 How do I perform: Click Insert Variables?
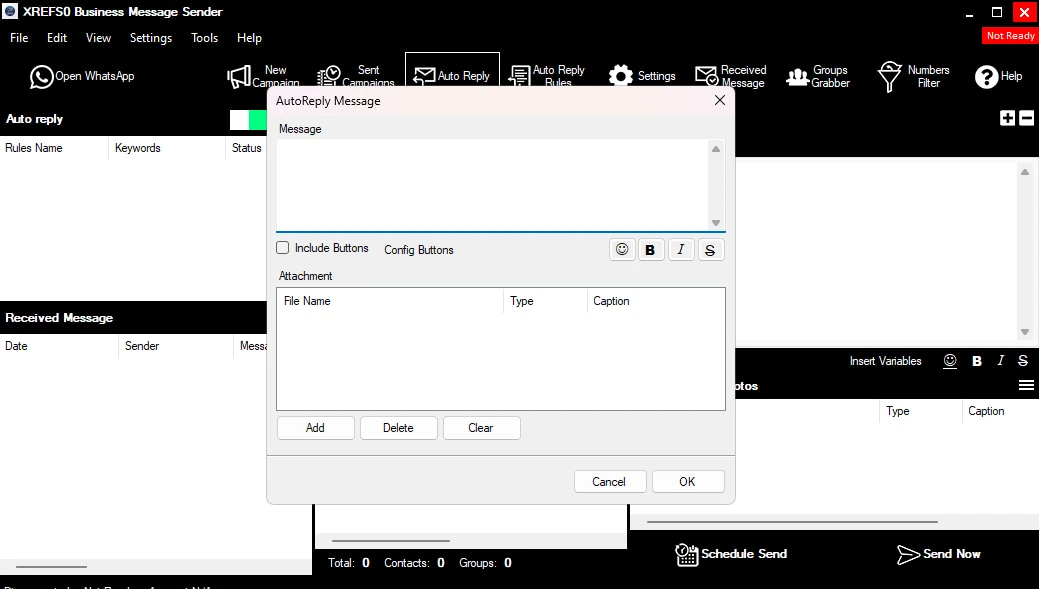point(885,361)
